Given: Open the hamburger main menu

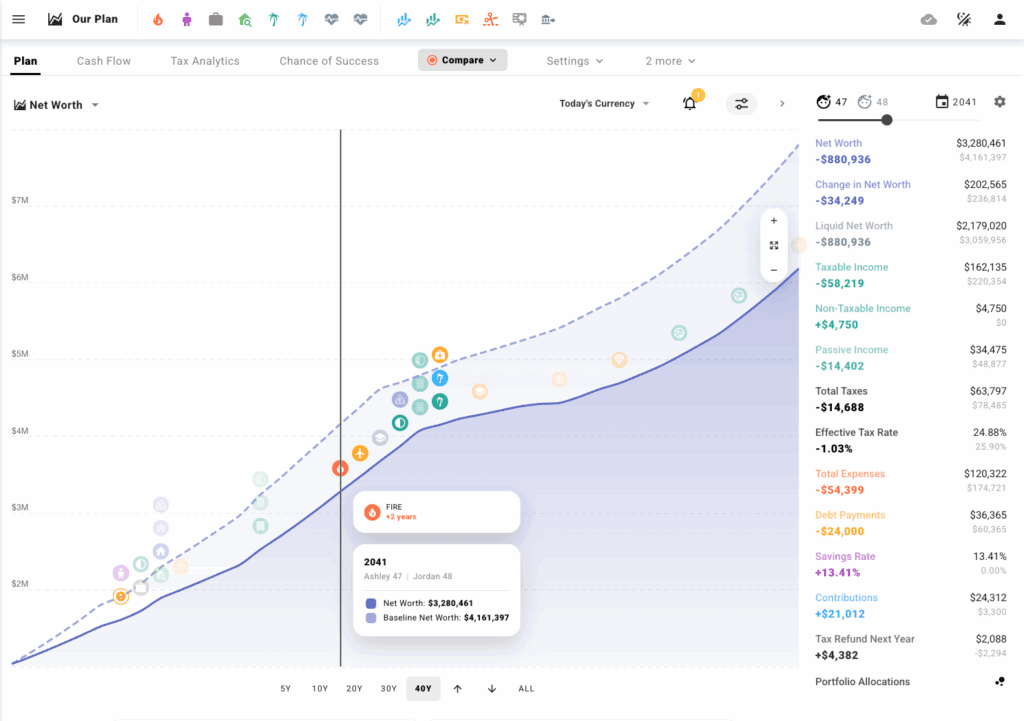Looking at the screenshot, I should pos(19,19).
